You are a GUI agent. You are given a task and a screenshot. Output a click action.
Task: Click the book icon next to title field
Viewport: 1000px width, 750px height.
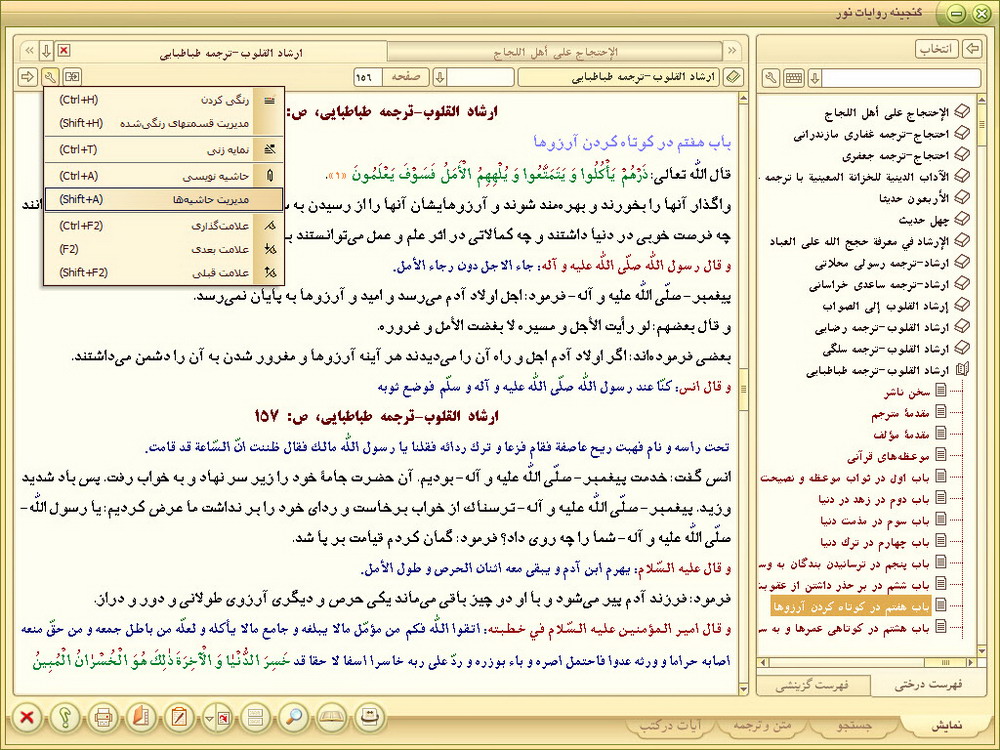(x=733, y=77)
